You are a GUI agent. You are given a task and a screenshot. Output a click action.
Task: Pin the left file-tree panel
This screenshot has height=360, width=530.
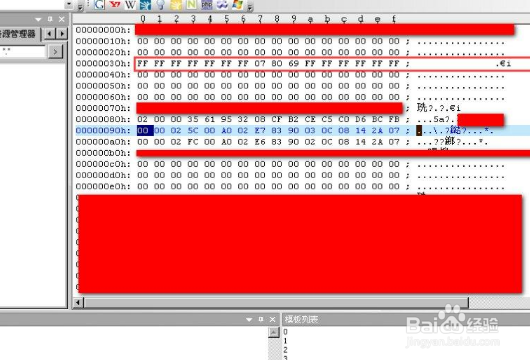click(x=50, y=19)
